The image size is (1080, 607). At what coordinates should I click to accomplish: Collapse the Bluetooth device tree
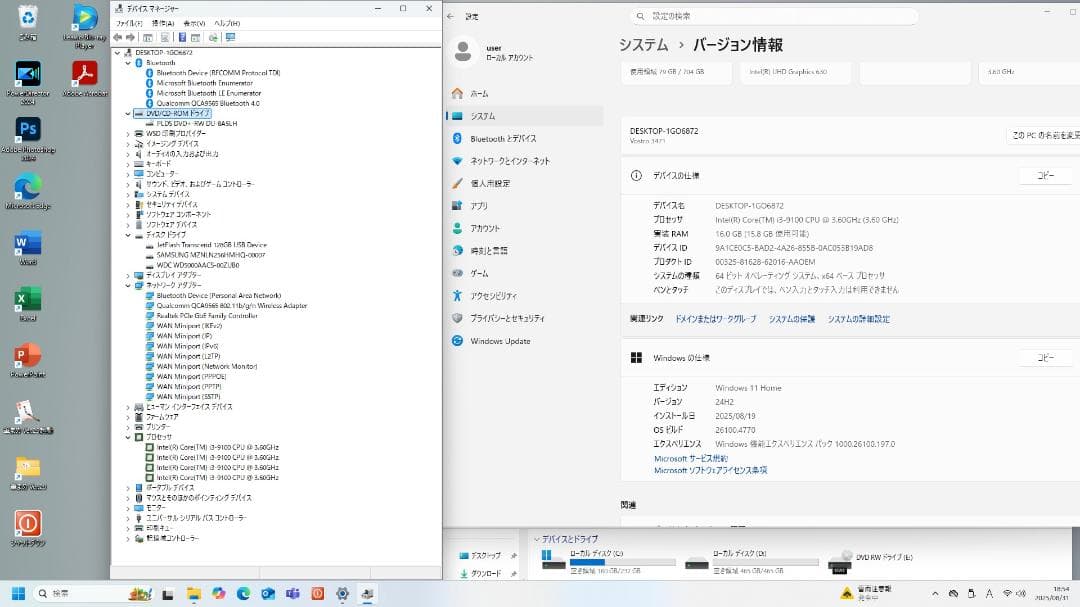(127, 62)
